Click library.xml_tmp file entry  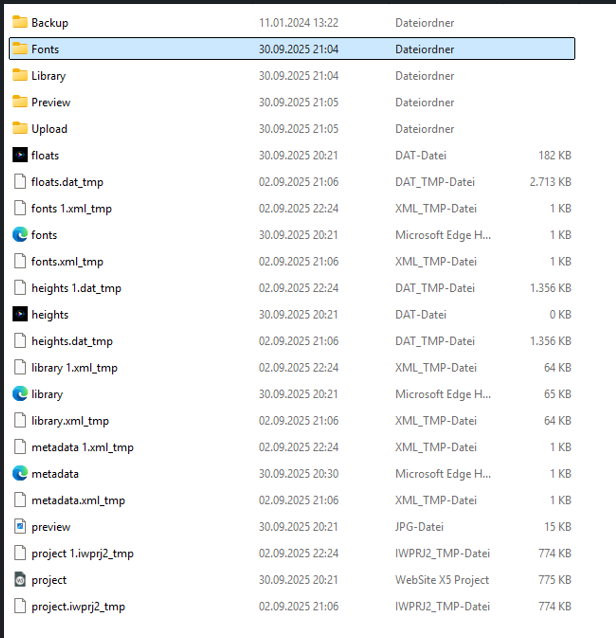pyautogui.click(x=70, y=421)
